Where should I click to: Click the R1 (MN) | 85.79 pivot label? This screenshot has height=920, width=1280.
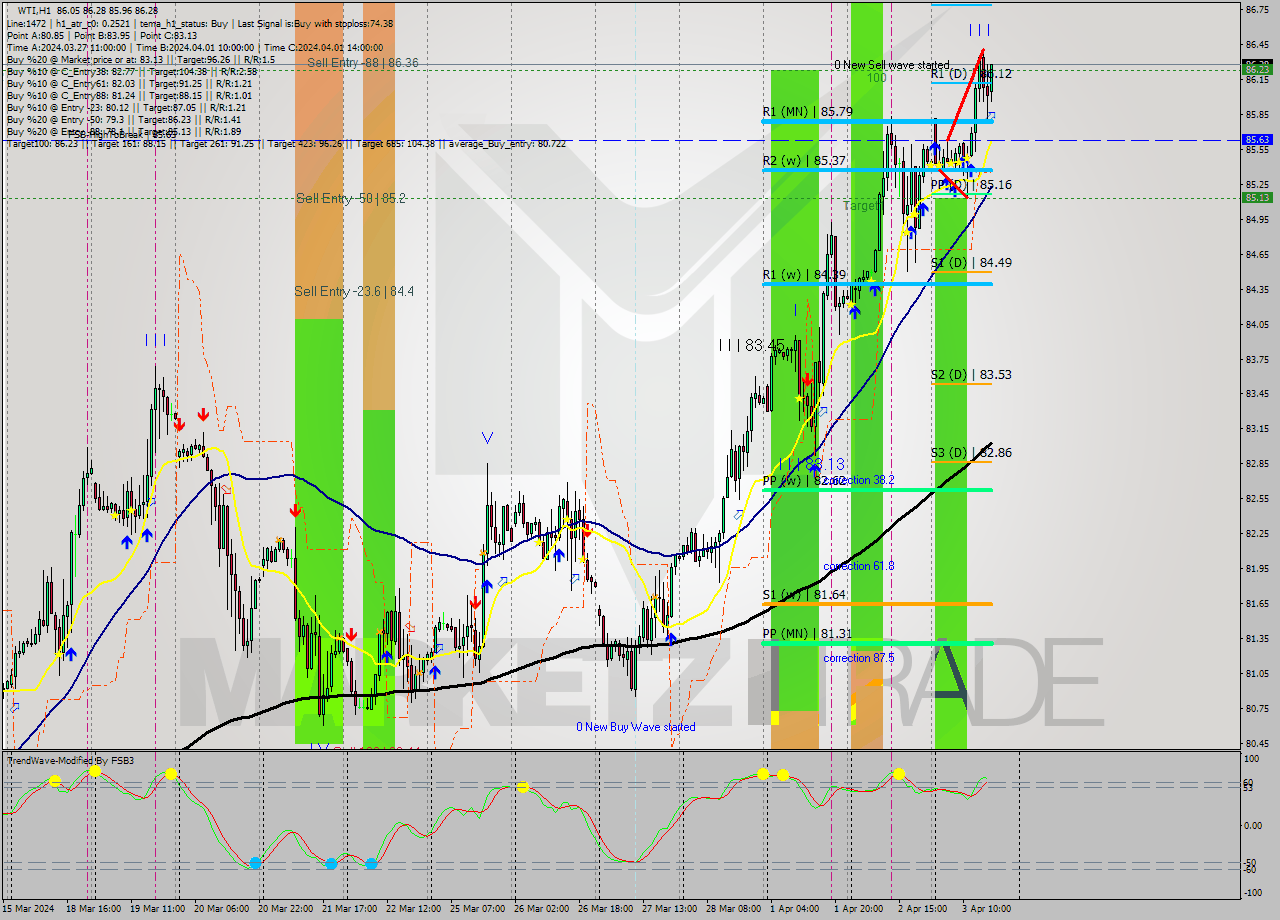click(807, 111)
